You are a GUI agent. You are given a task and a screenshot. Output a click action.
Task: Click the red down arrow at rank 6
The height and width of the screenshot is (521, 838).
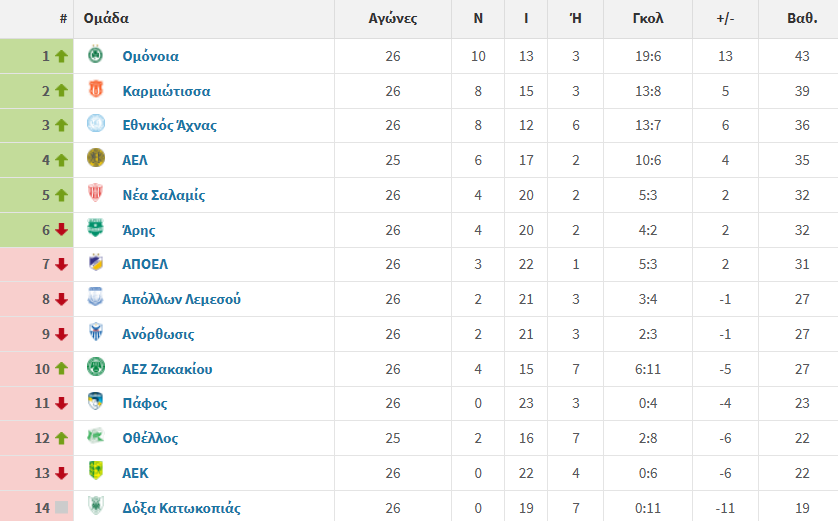(61, 230)
